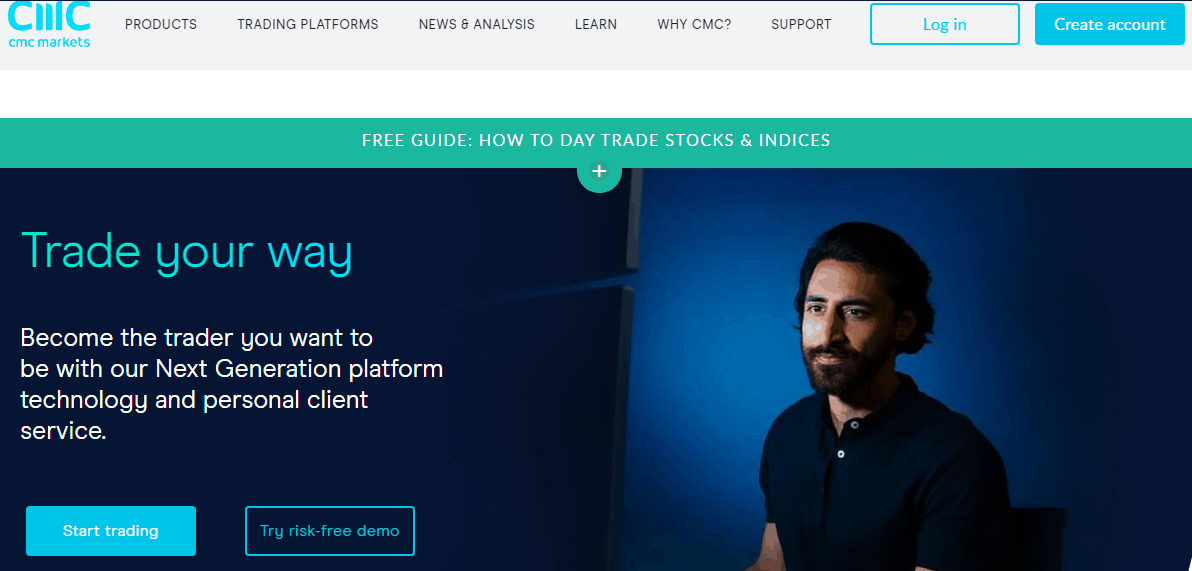
Task: Open the Why CMC? menu
Action: pyautogui.click(x=694, y=24)
